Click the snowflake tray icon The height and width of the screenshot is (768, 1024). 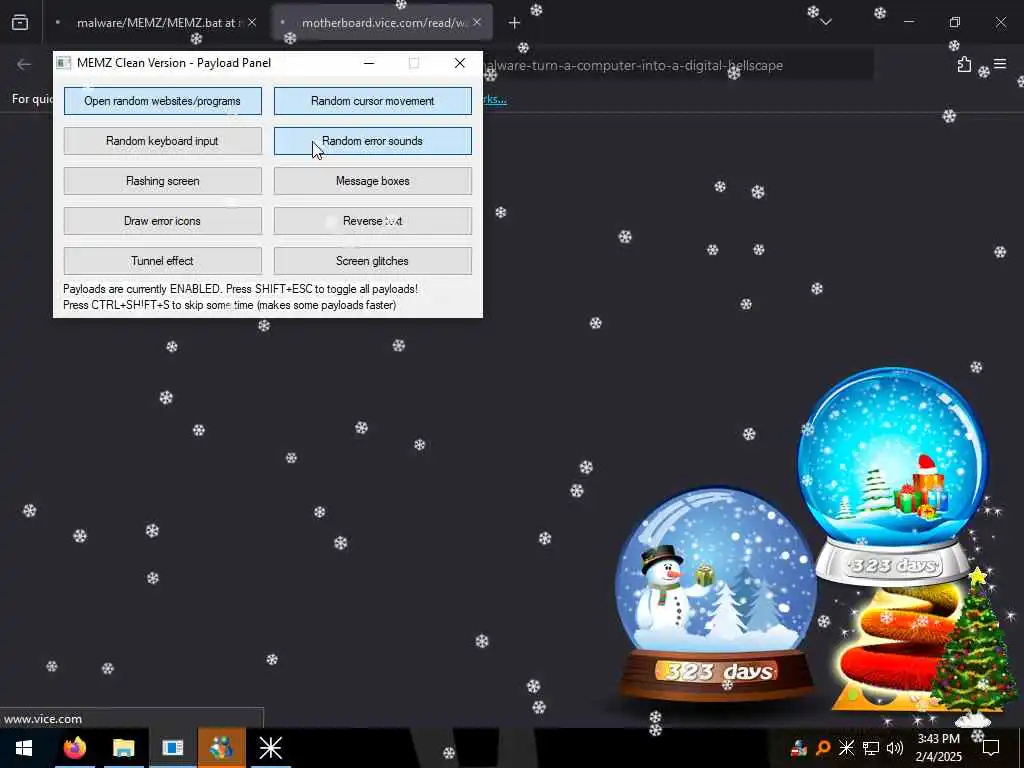coord(846,748)
